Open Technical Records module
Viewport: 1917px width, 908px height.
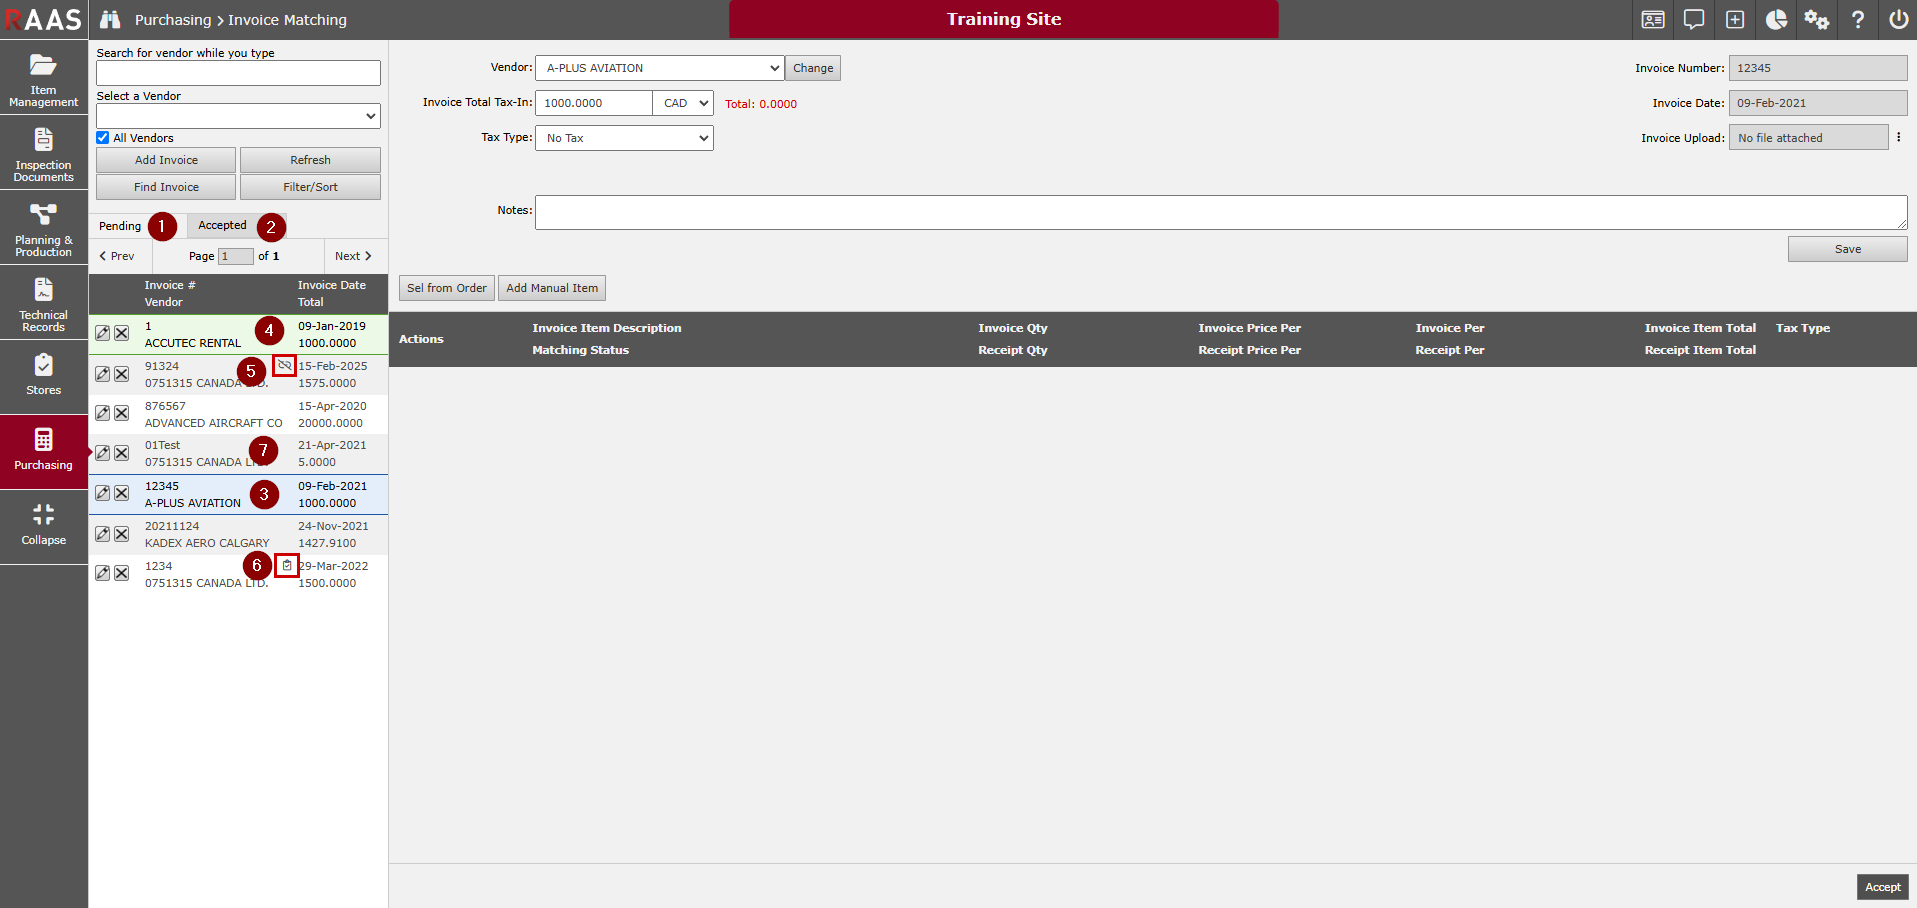coord(43,303)
